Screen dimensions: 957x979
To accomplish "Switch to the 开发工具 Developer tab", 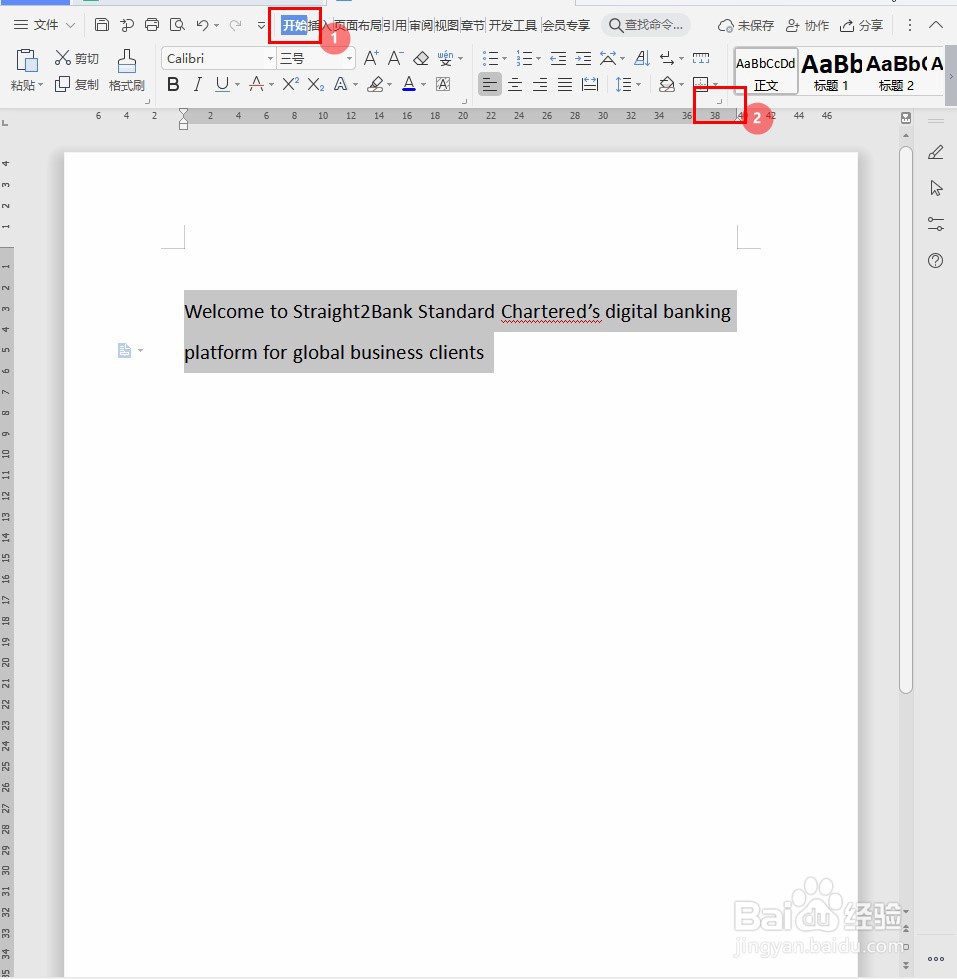I will click(513, 26).
